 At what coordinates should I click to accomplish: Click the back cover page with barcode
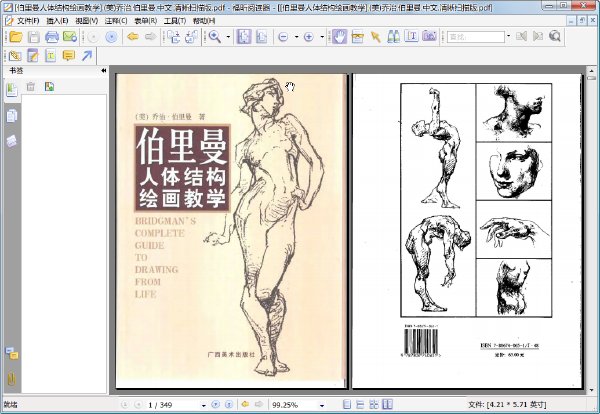coord(467,231)
